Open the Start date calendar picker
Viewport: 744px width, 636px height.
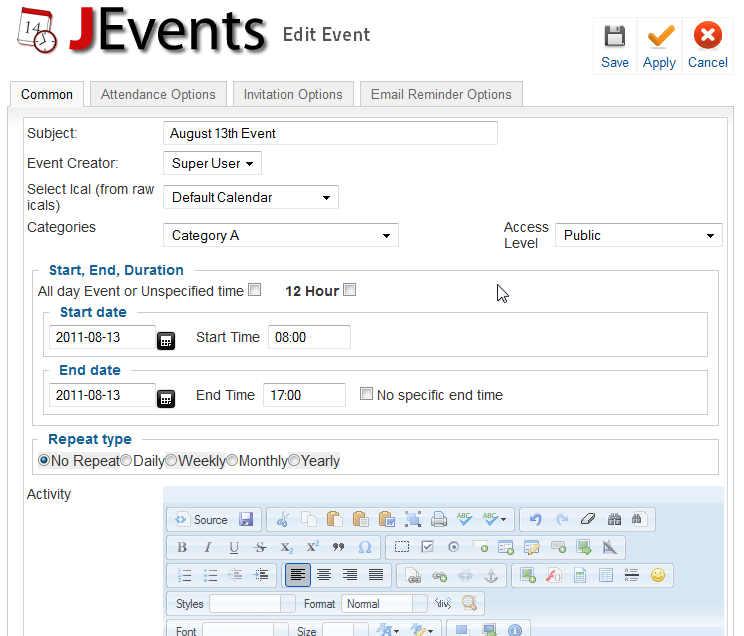[x=166, y=341]
